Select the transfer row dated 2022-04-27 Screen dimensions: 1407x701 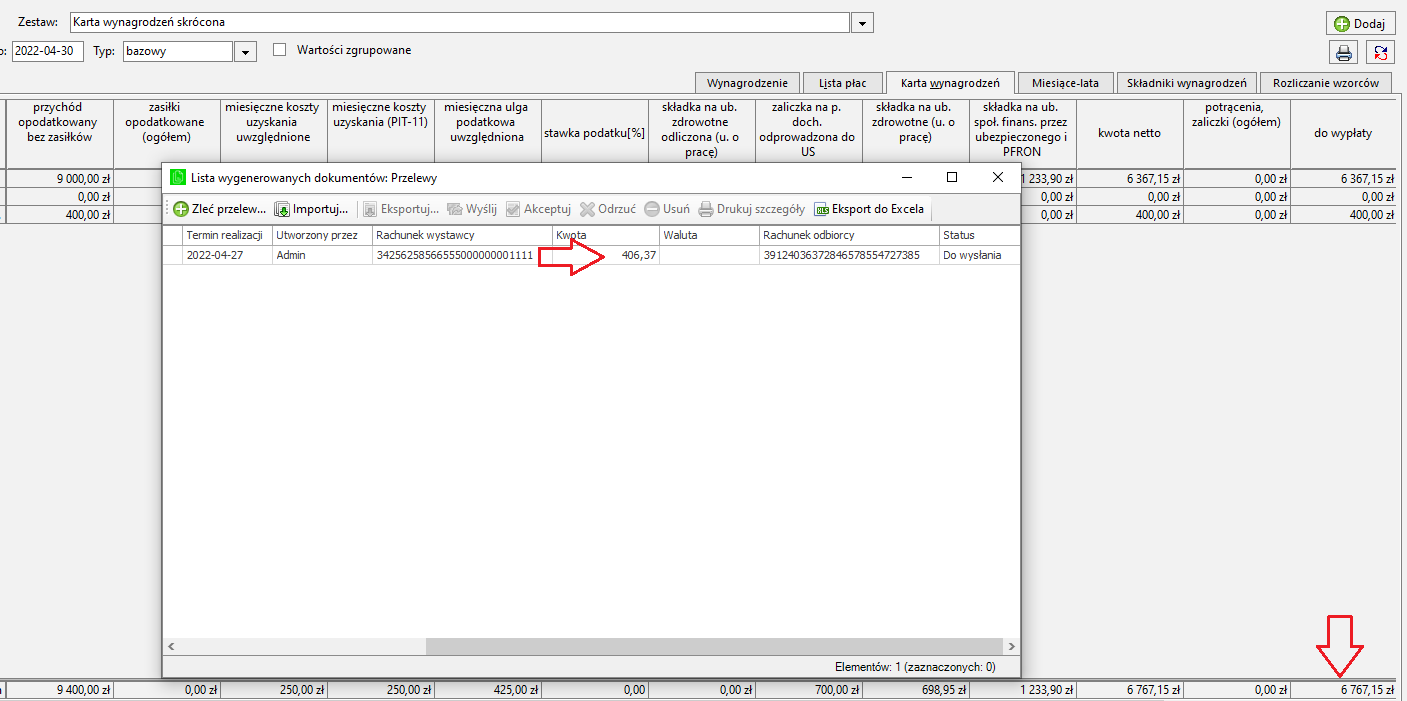pyautogui.click(x=591, y=255)
